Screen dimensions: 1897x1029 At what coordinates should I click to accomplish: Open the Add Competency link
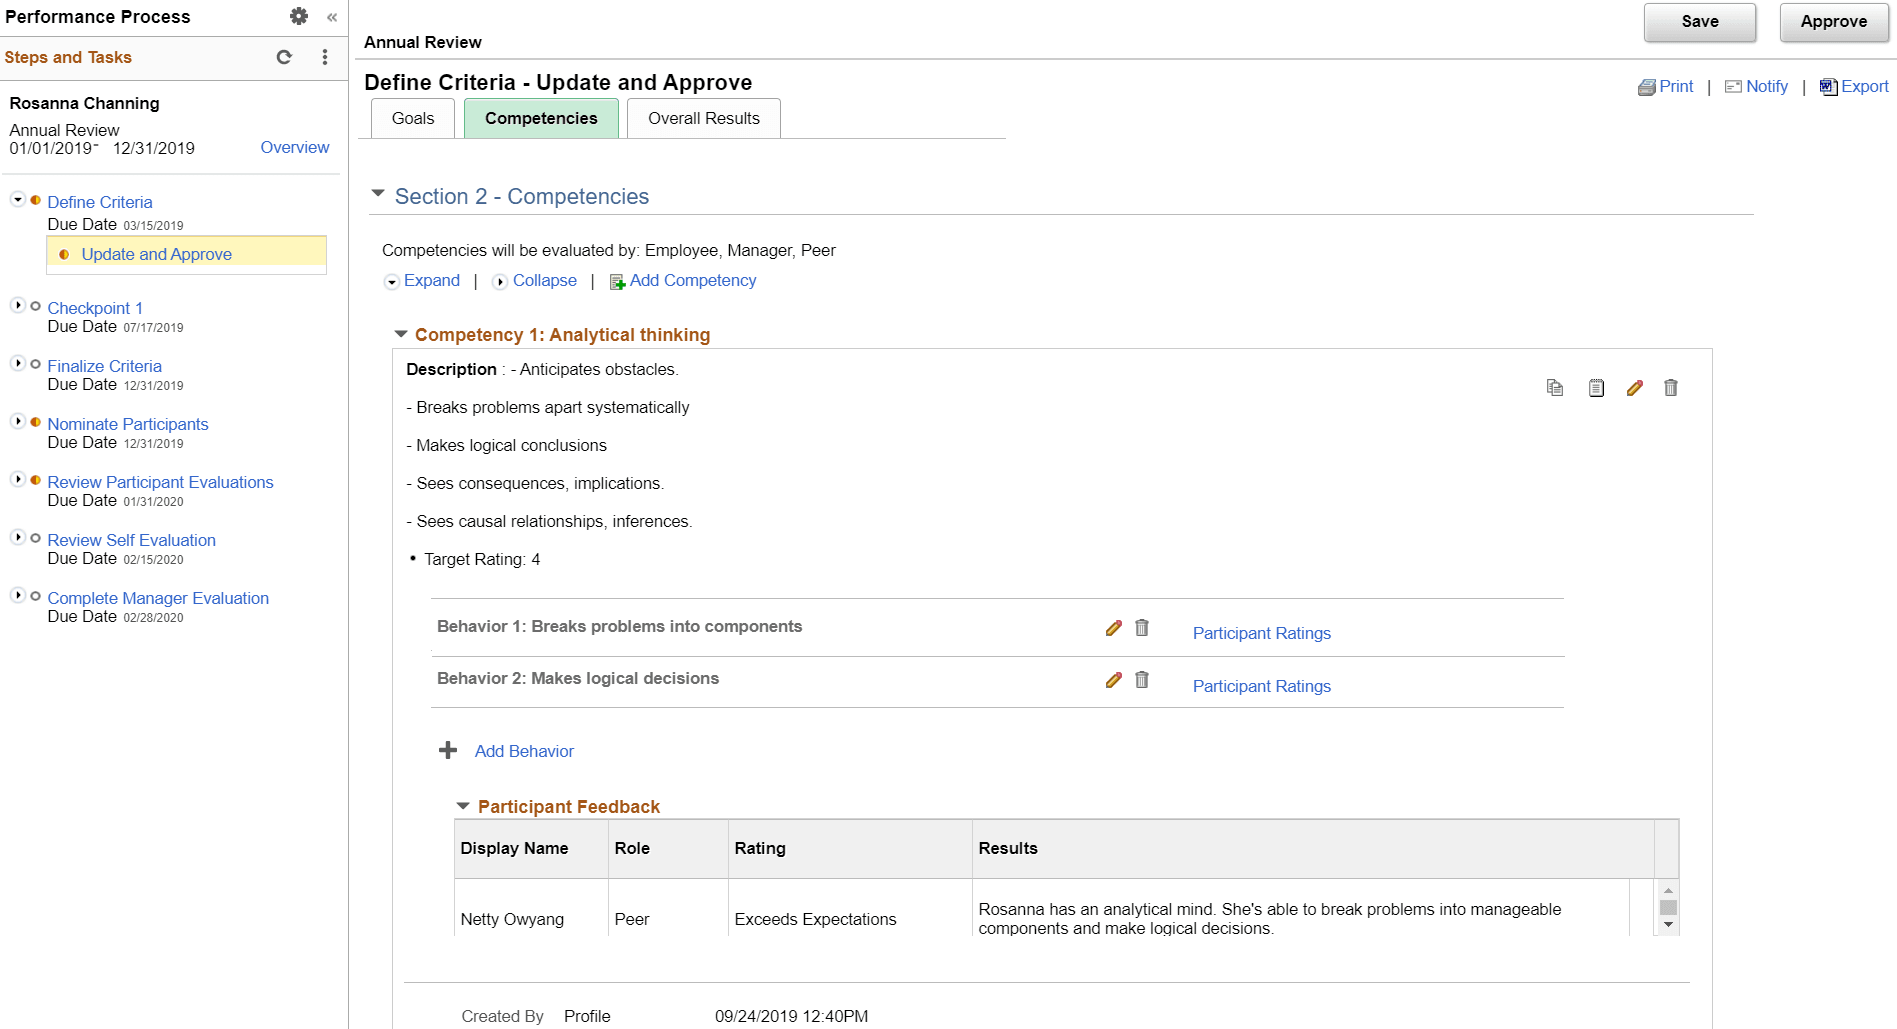click(693, 281)
